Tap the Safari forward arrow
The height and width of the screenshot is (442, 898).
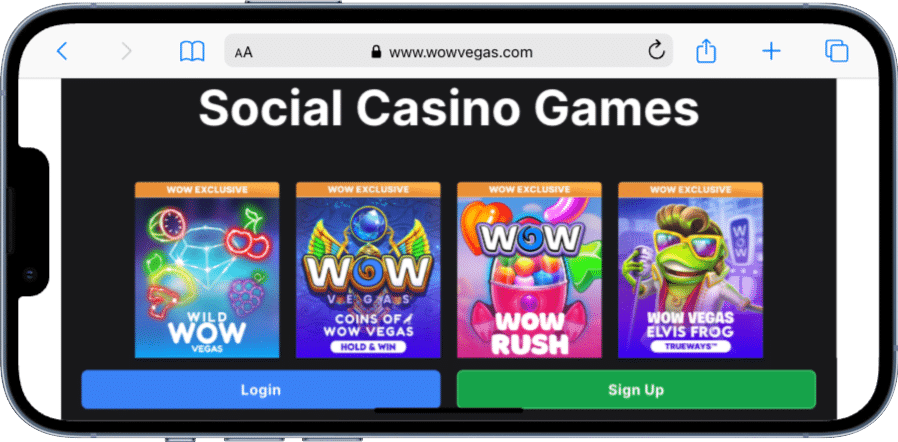(127, 52)
